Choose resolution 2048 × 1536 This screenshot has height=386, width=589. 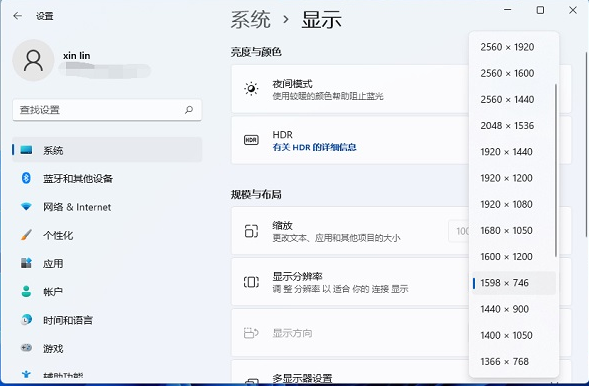pos(514,126)
